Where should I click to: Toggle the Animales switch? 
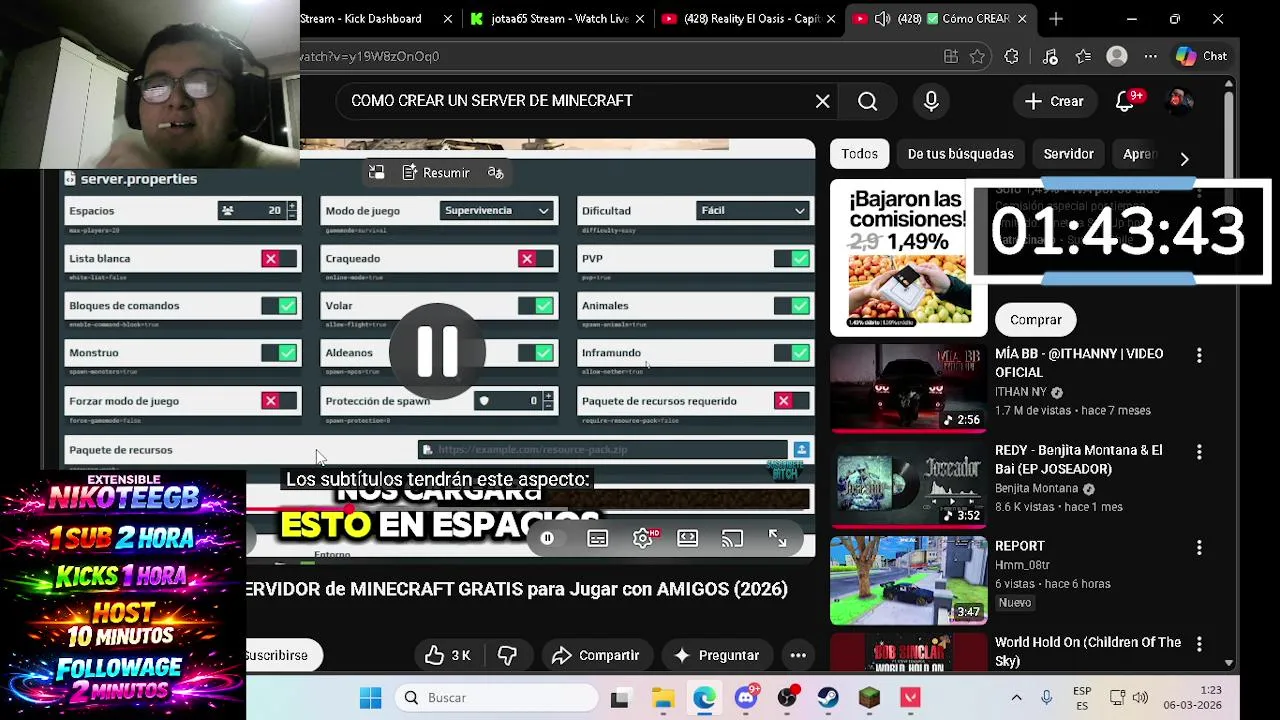click(792, 306)
